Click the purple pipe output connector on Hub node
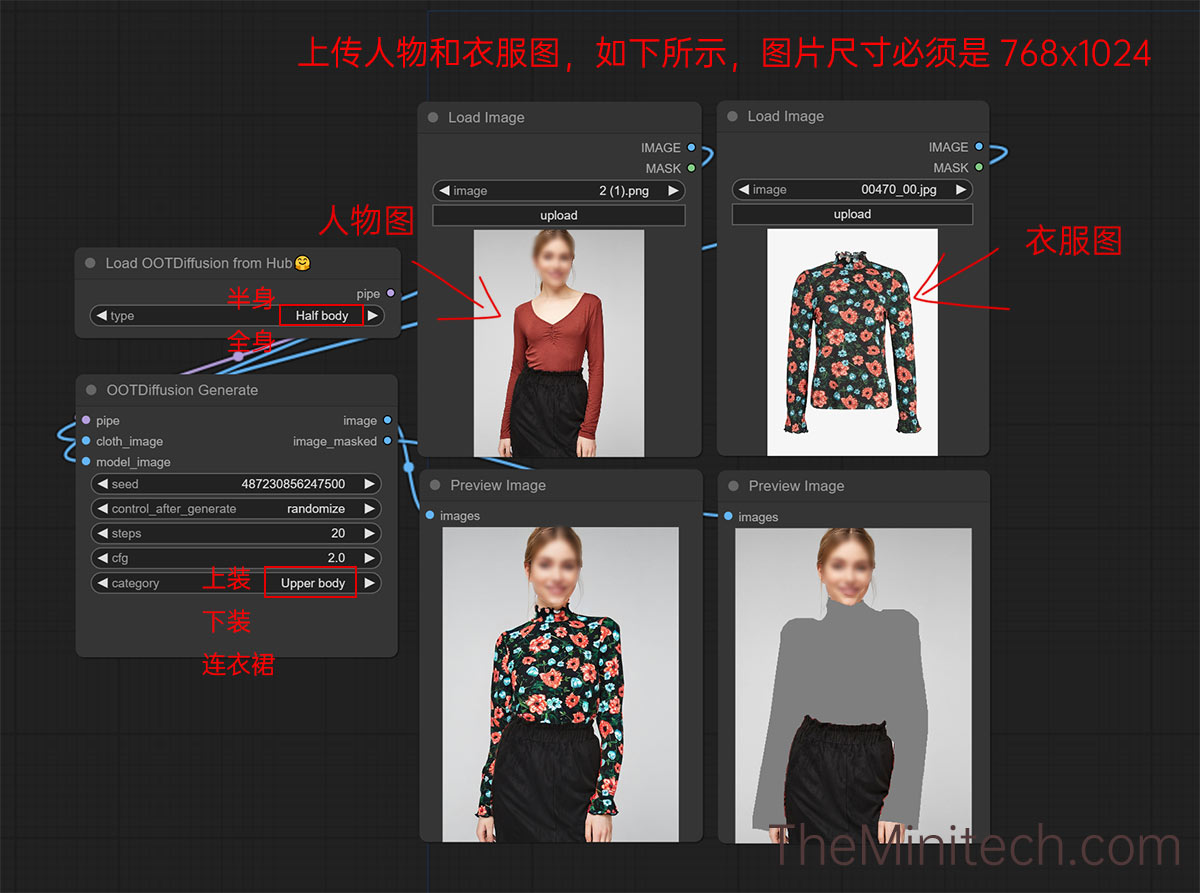 [x=390, y=294]
